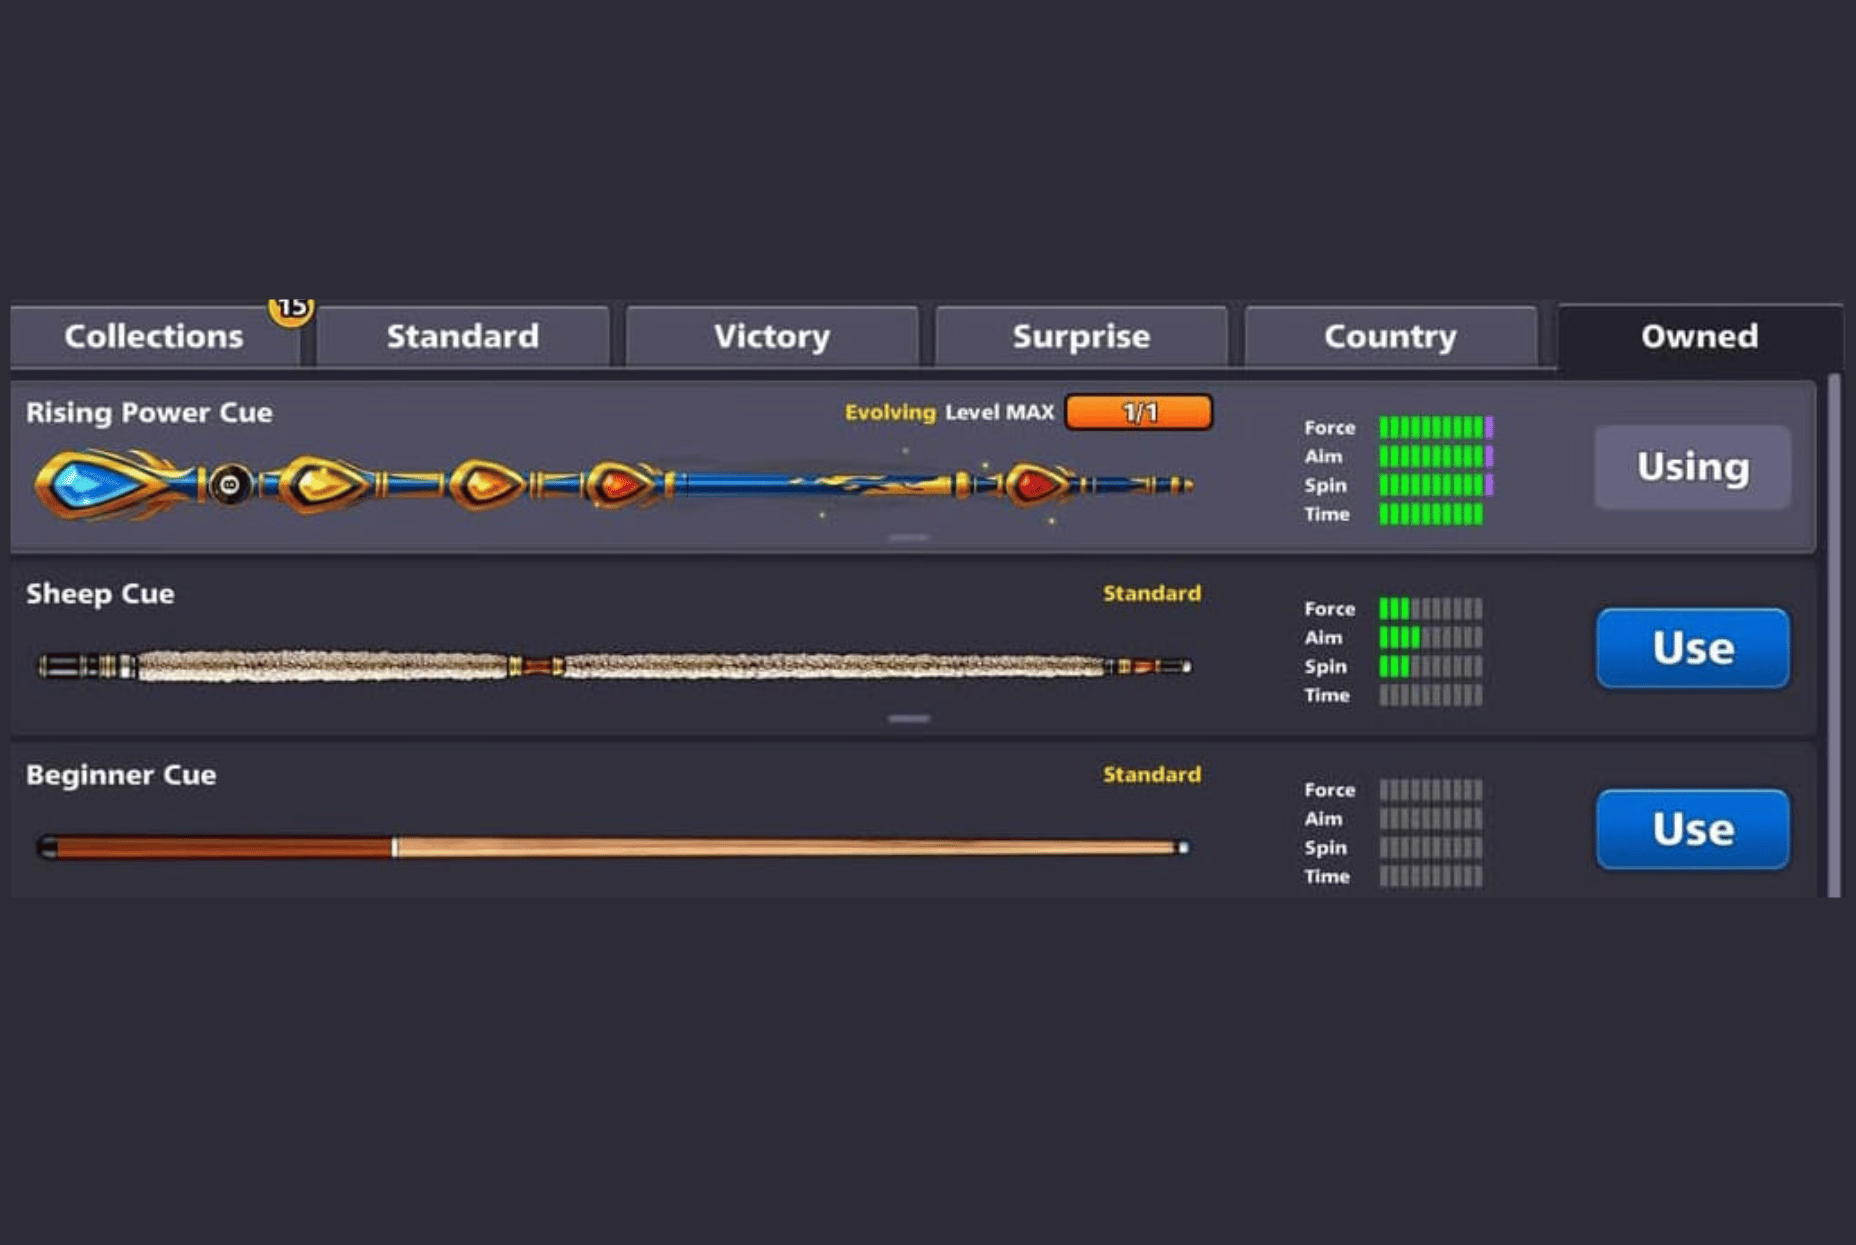The height and width of the screenshot is (1245, 1856).
Task: Click Sheep Cue Spin stat bar
Action: (x=1431, y=666)
